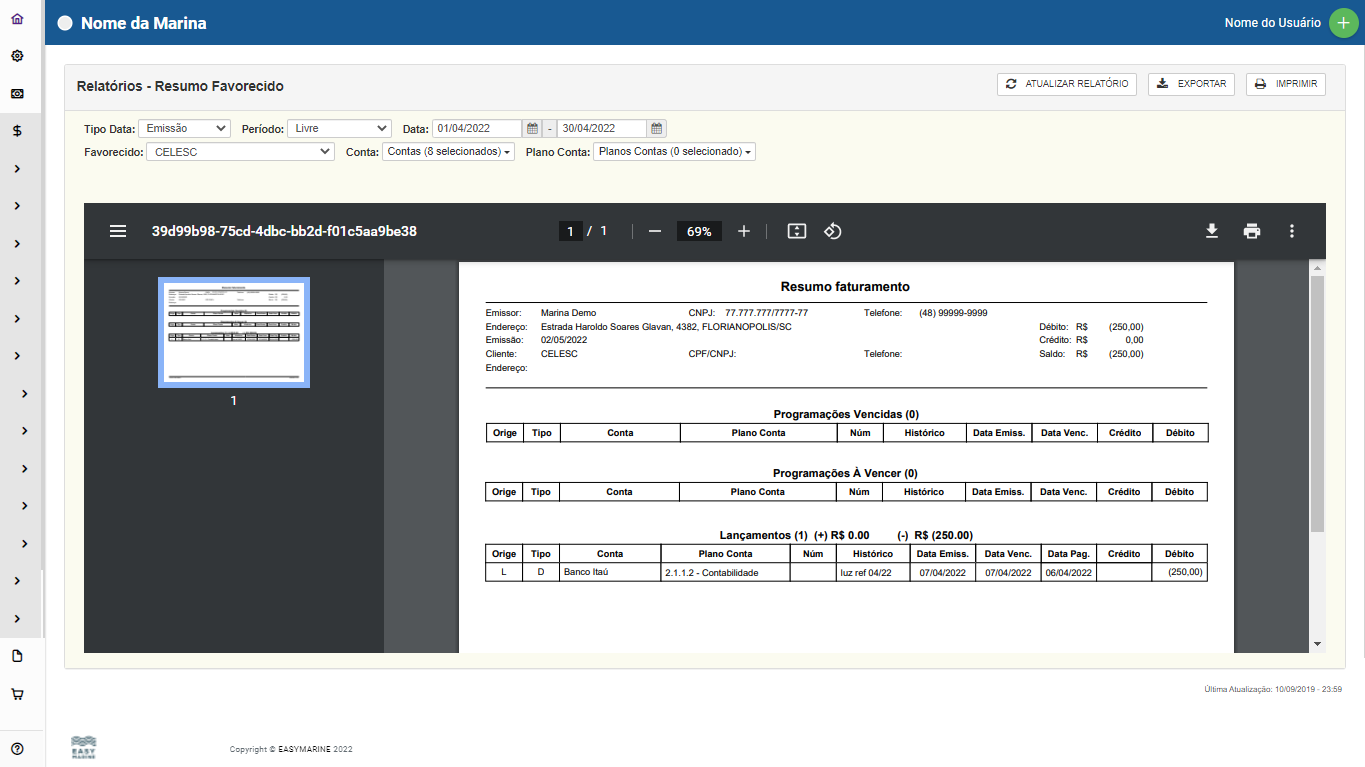This screenshot has height=767, width=1365.
Task: Open the Tipo Data dropdown
Action: [184, 129]
